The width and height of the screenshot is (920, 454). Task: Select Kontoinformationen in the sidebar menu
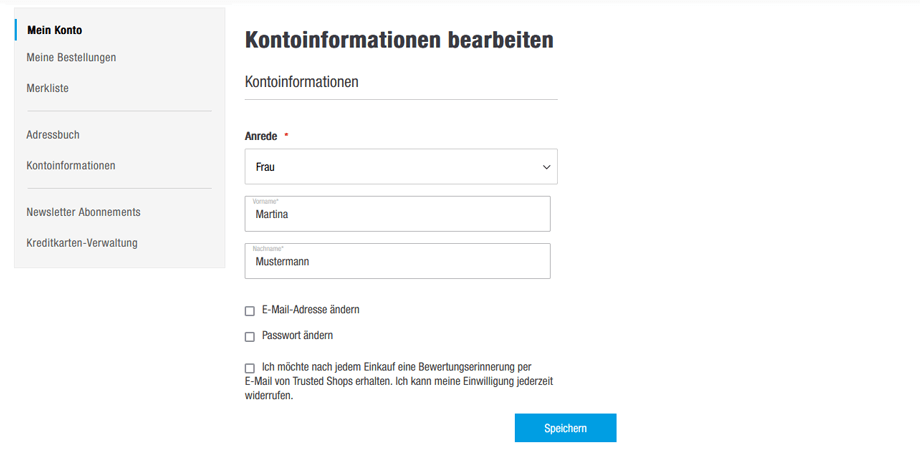(70, 165)
